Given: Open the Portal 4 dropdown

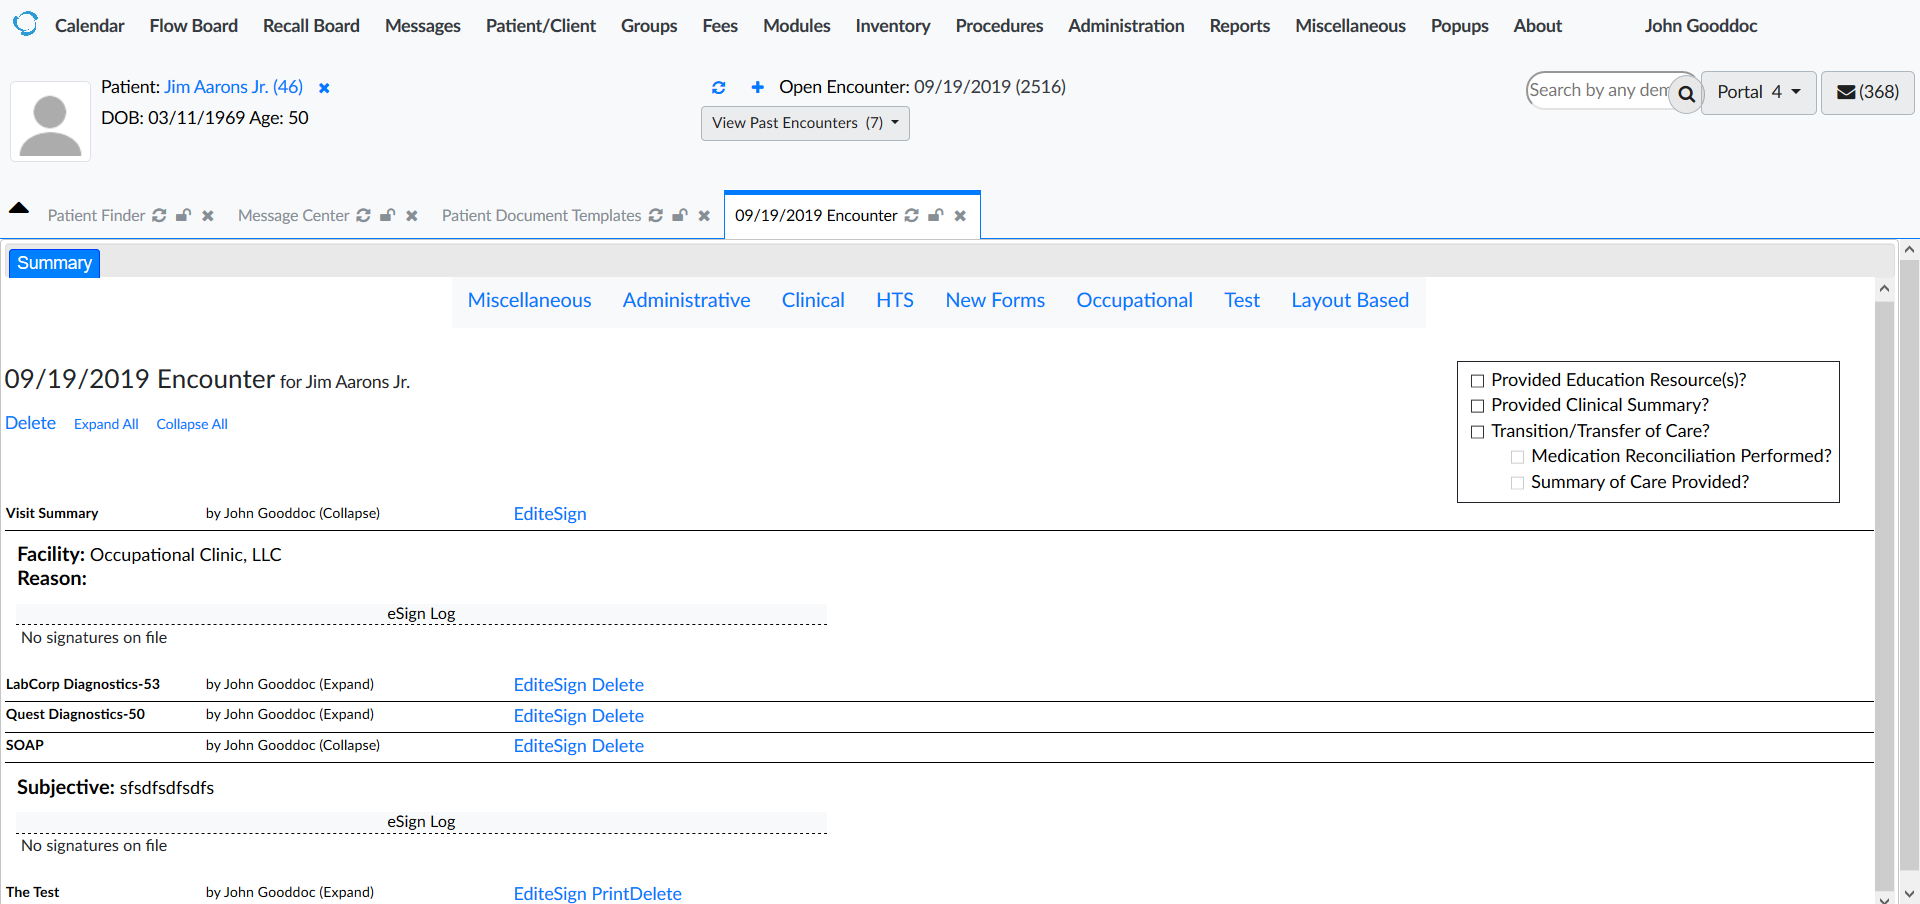Looking at the screenshot, I should tap(1757, 92).
